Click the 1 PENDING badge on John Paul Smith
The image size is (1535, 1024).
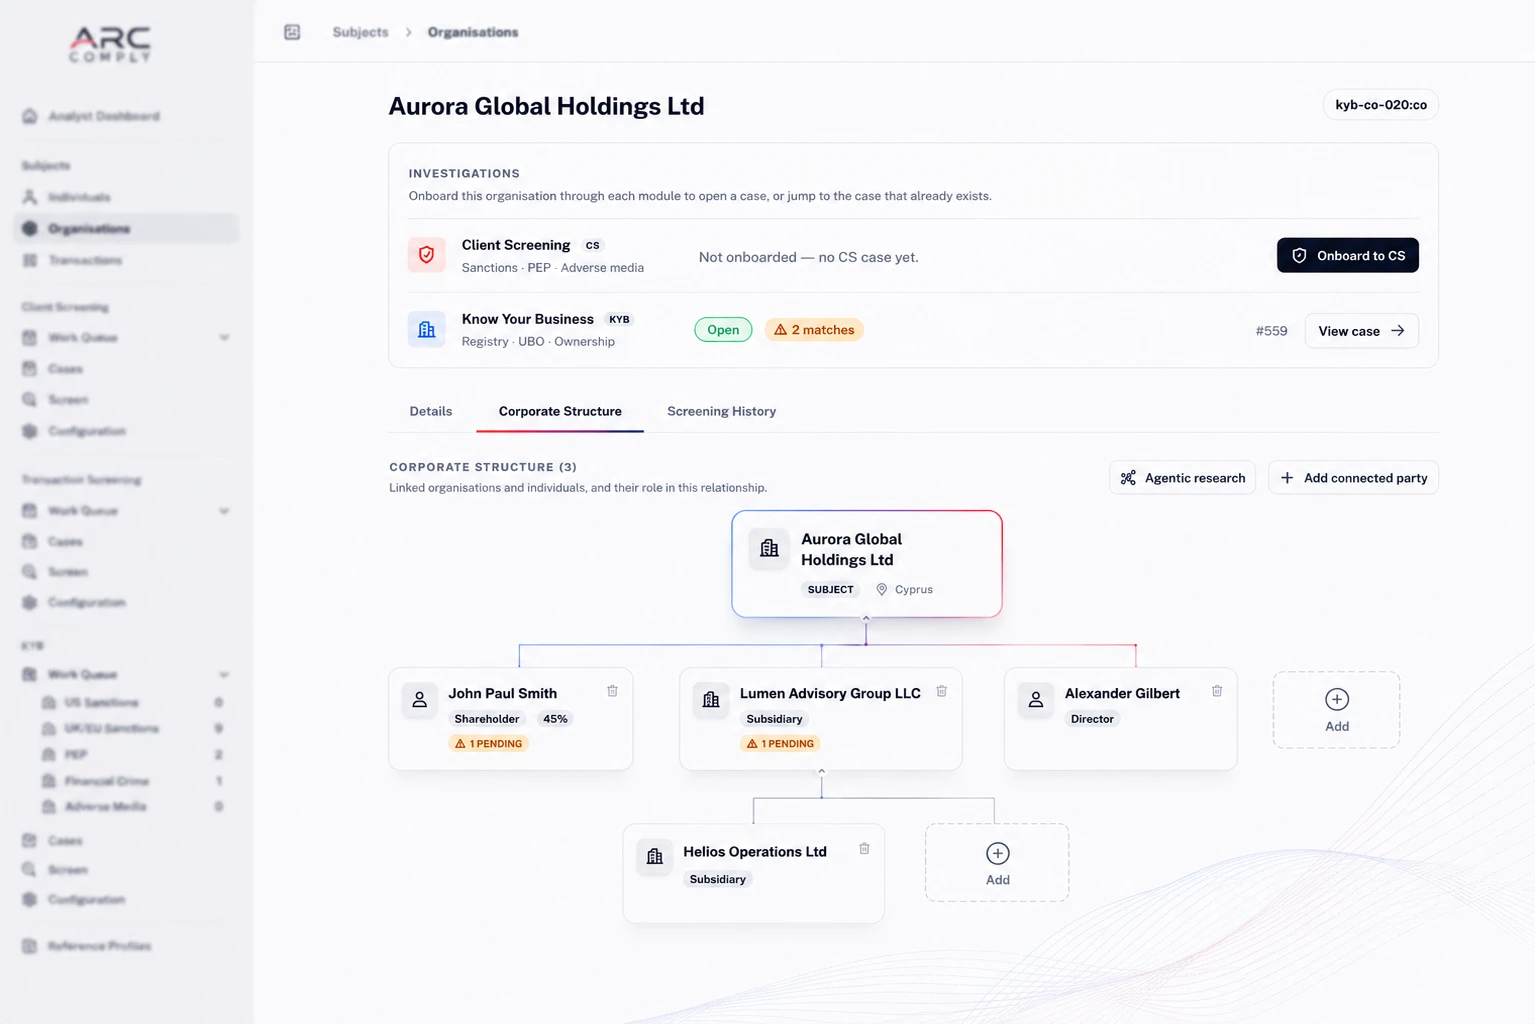489,744
